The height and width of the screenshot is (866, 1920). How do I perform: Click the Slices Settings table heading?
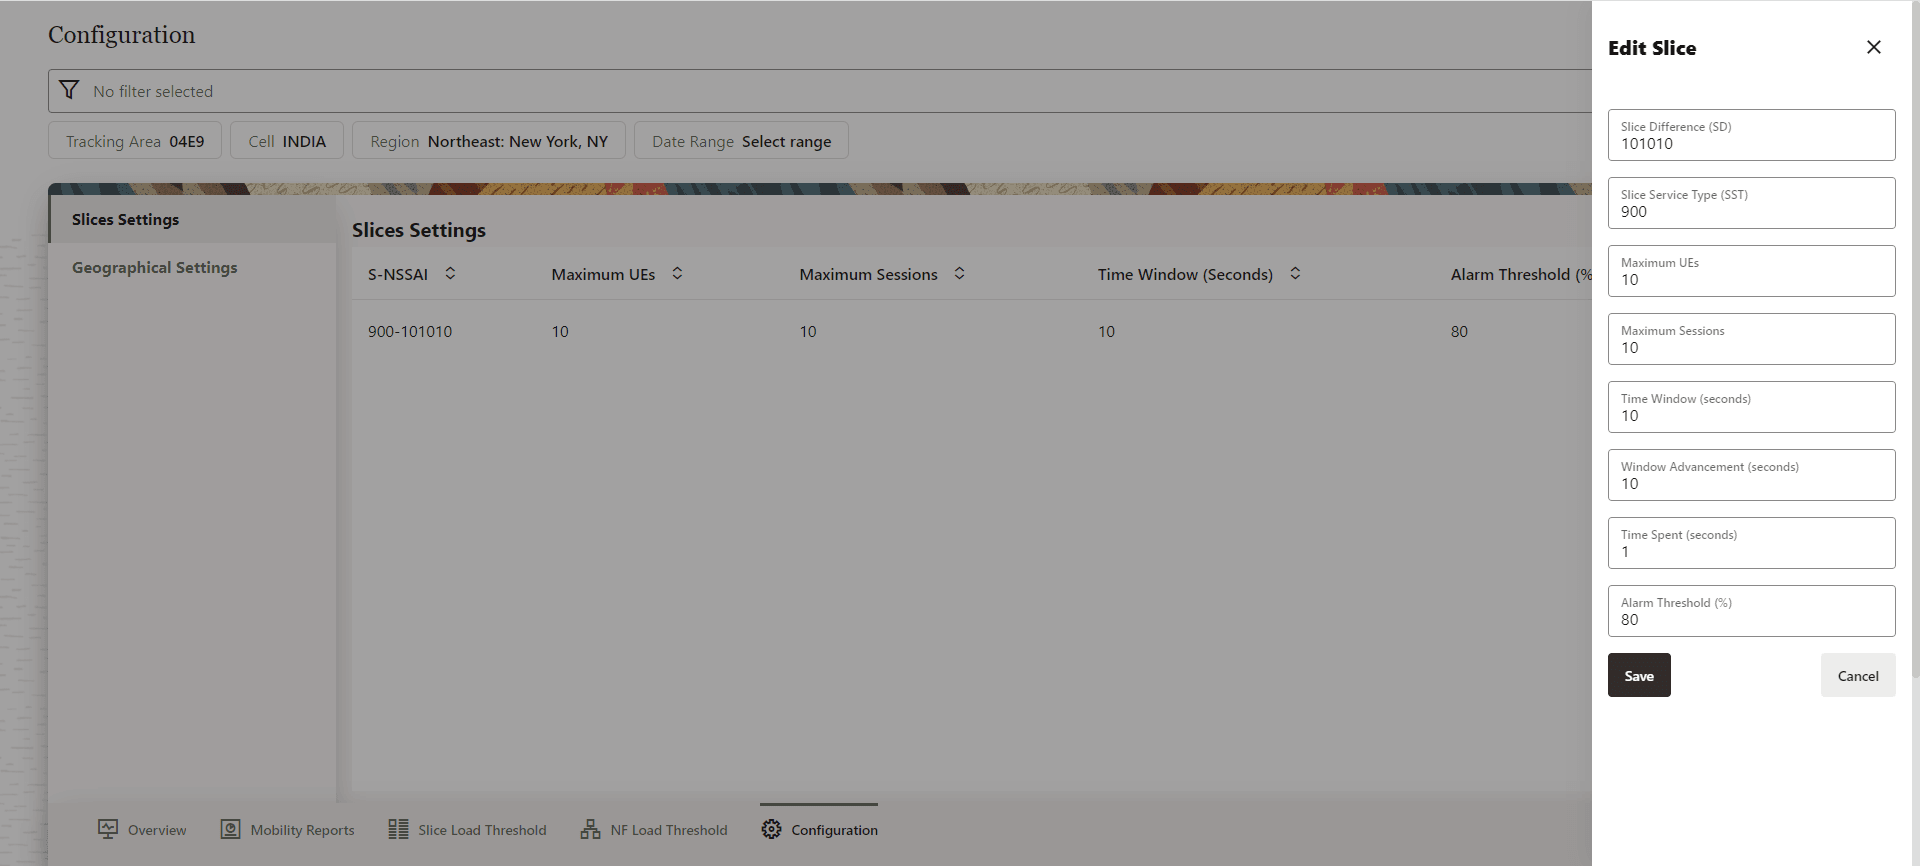[x=419, y=230]
